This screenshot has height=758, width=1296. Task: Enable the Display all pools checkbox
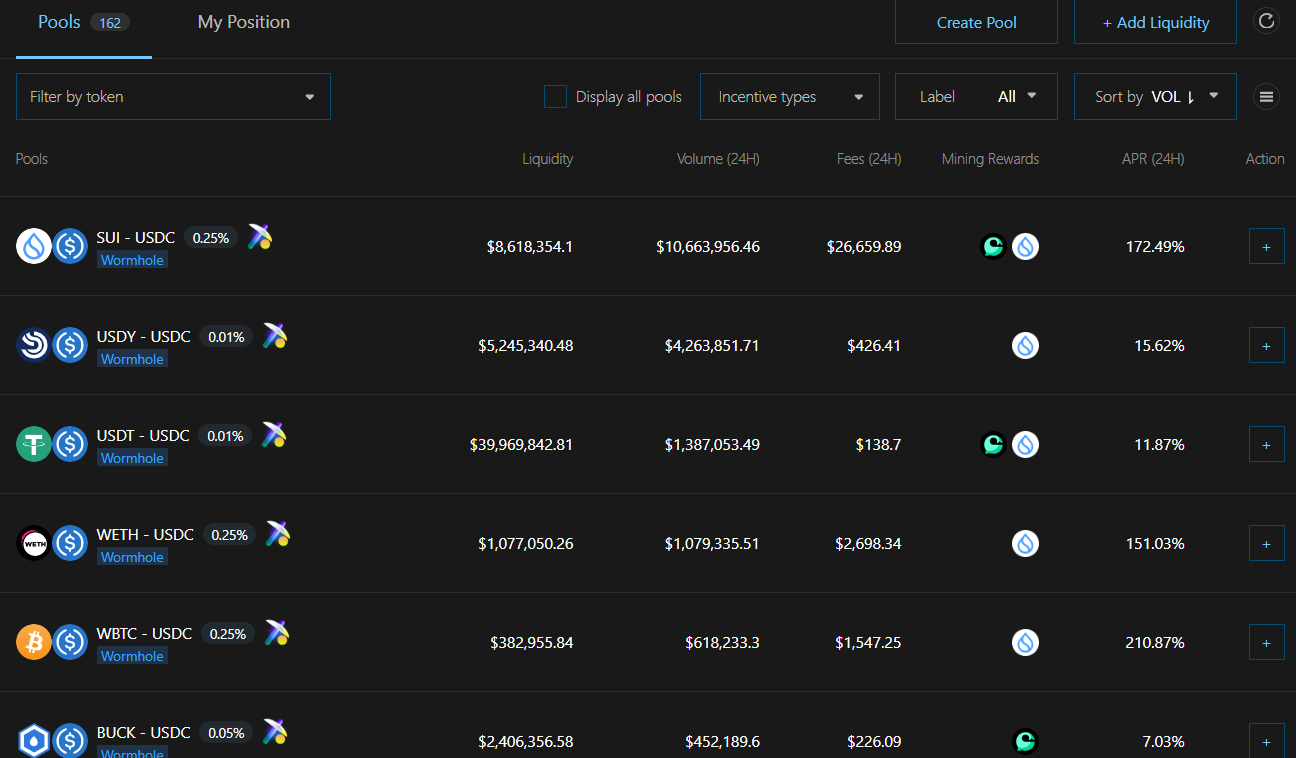555,97
